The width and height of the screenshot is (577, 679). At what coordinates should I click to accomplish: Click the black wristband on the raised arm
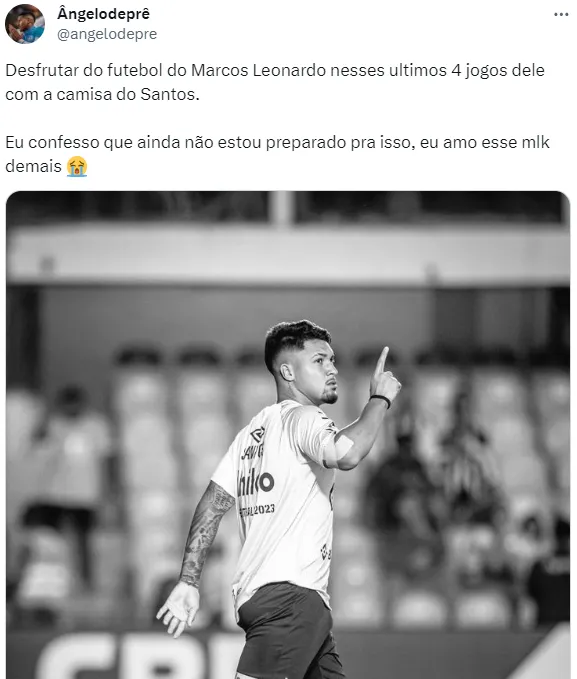(381, 401)
